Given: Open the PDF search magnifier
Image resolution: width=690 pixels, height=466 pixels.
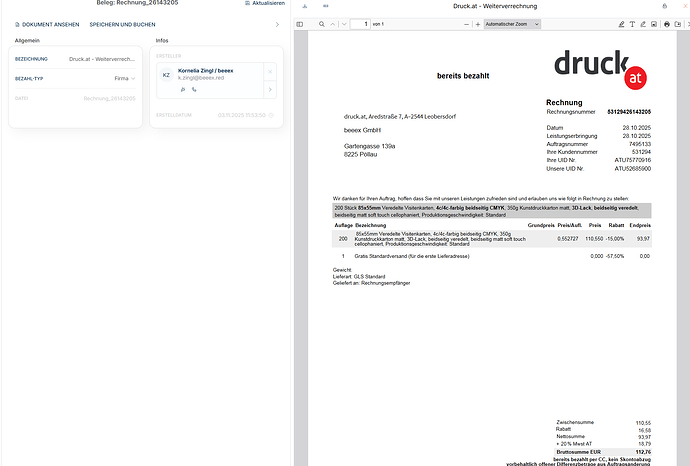Looking at the screenshot, I should coord(321,23).
